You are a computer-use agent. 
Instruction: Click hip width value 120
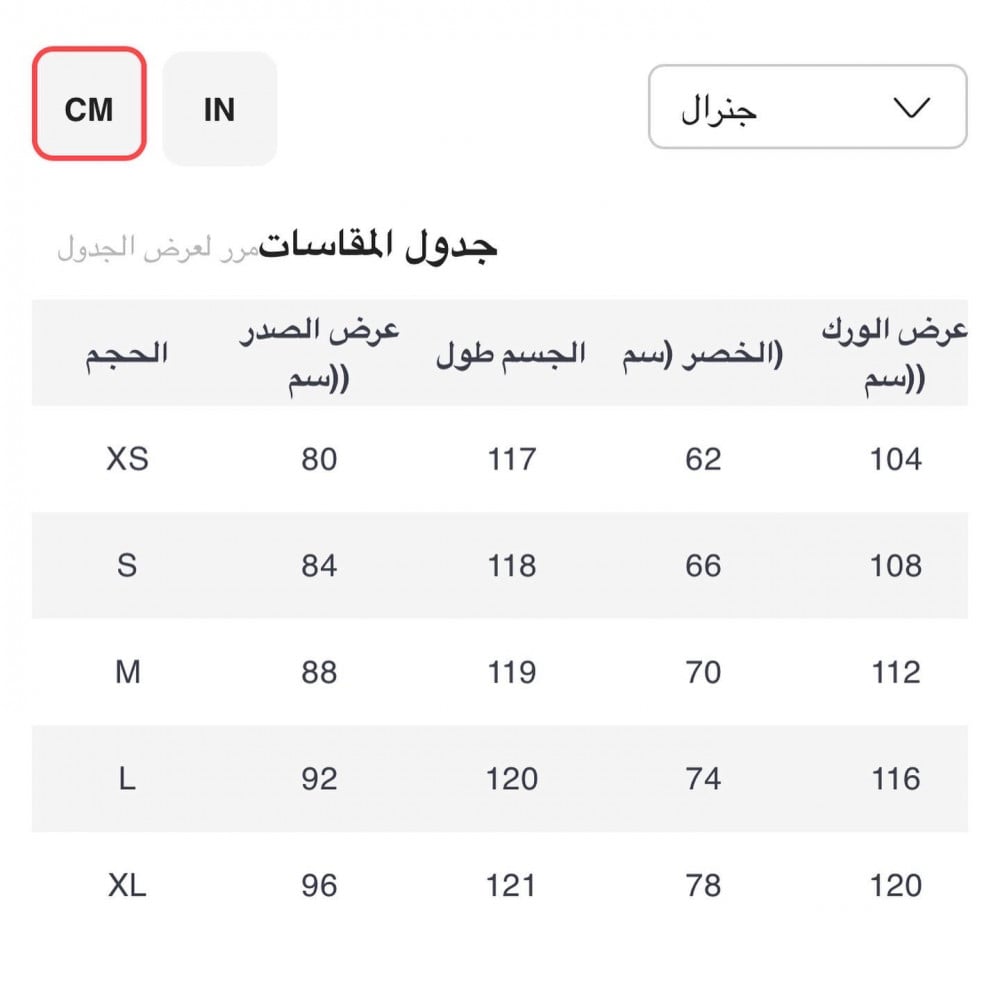[895, 885]
